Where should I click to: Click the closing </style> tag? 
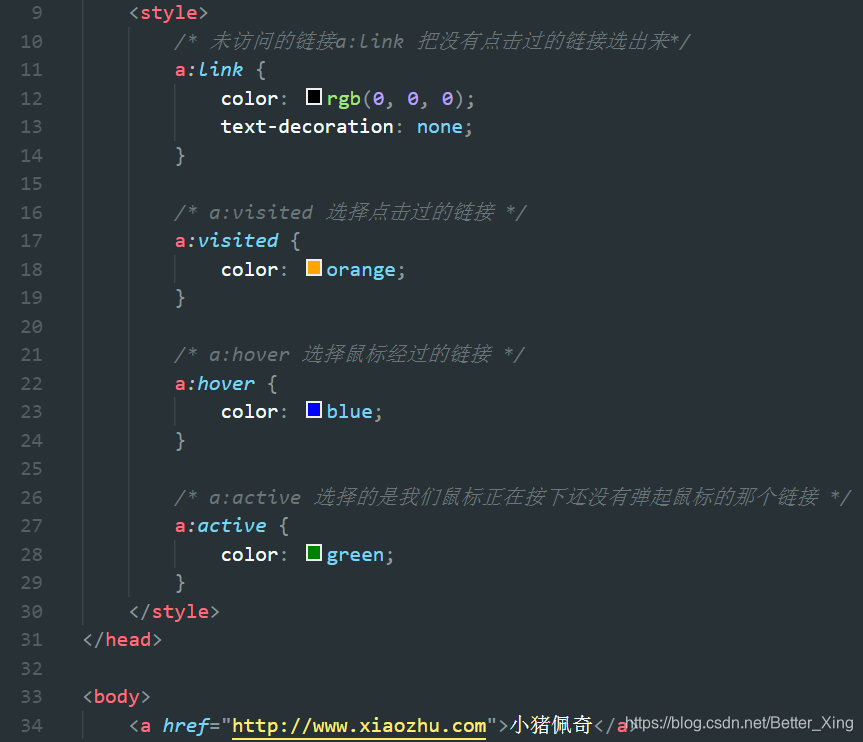(174, 612)
